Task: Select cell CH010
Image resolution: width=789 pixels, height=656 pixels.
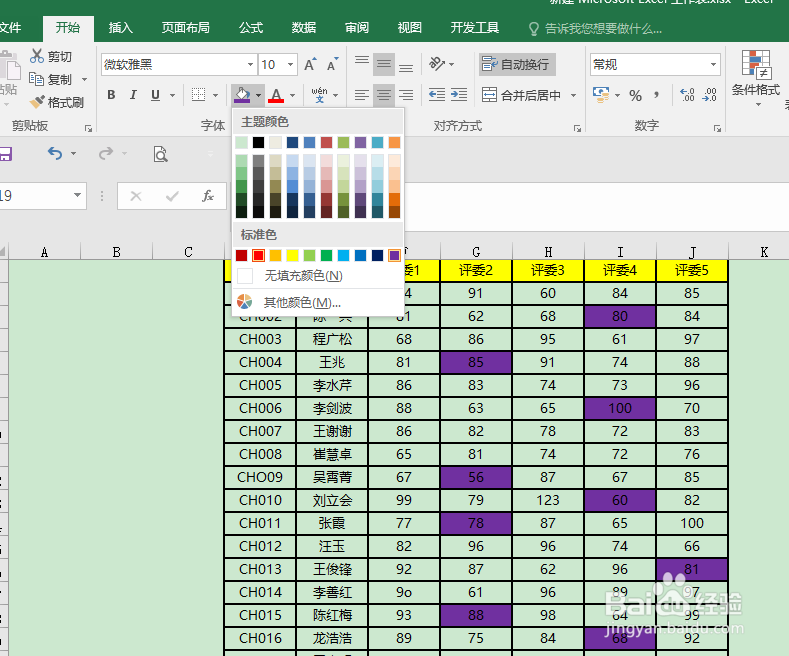Action: (x=260, y=500)
